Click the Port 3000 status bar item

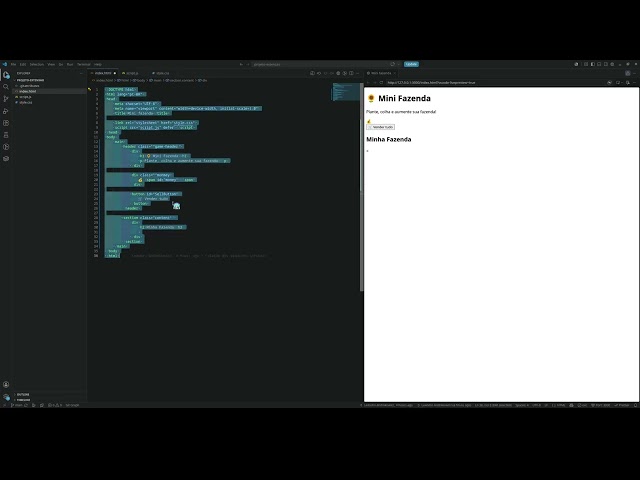pyautogui.click(x=601, y=405)
